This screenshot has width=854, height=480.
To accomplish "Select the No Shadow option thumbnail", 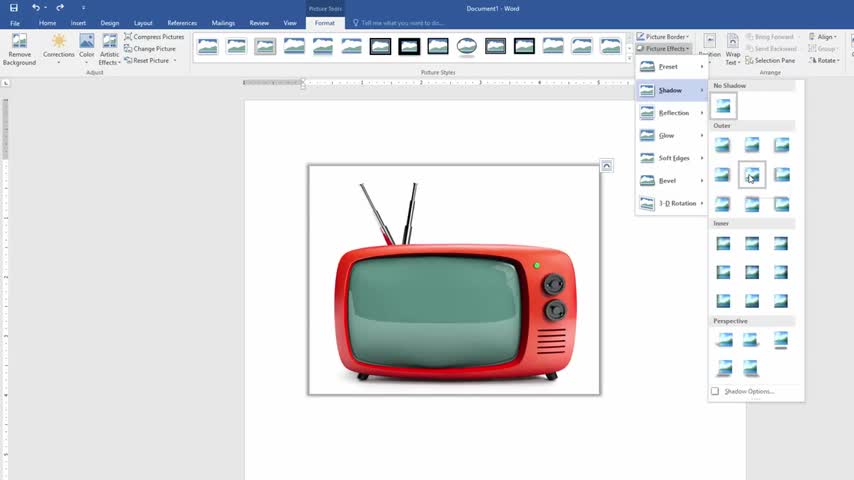I will click(723, 106).
